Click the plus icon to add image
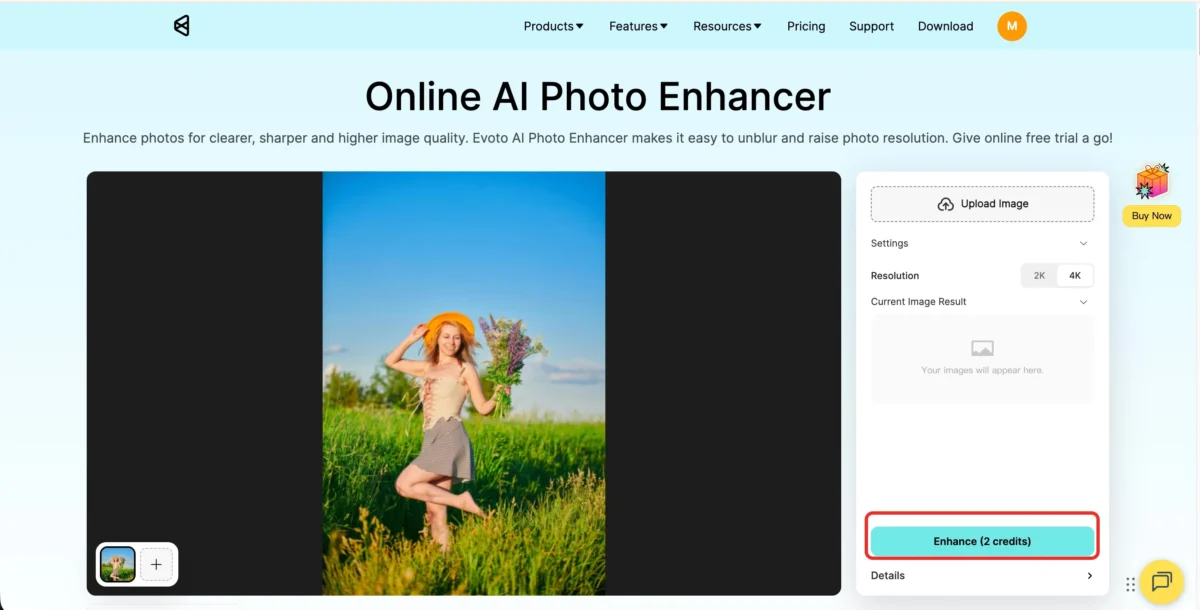The height and width of the screenshot is (610, 1200). (156, 564)
